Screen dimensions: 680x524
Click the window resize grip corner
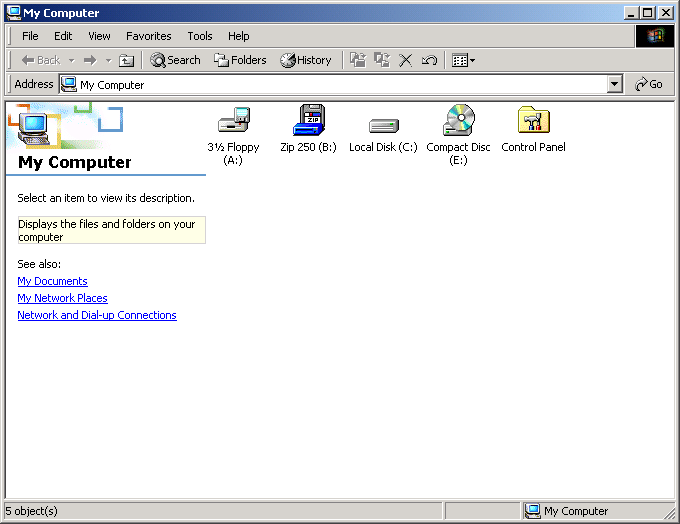670,513
